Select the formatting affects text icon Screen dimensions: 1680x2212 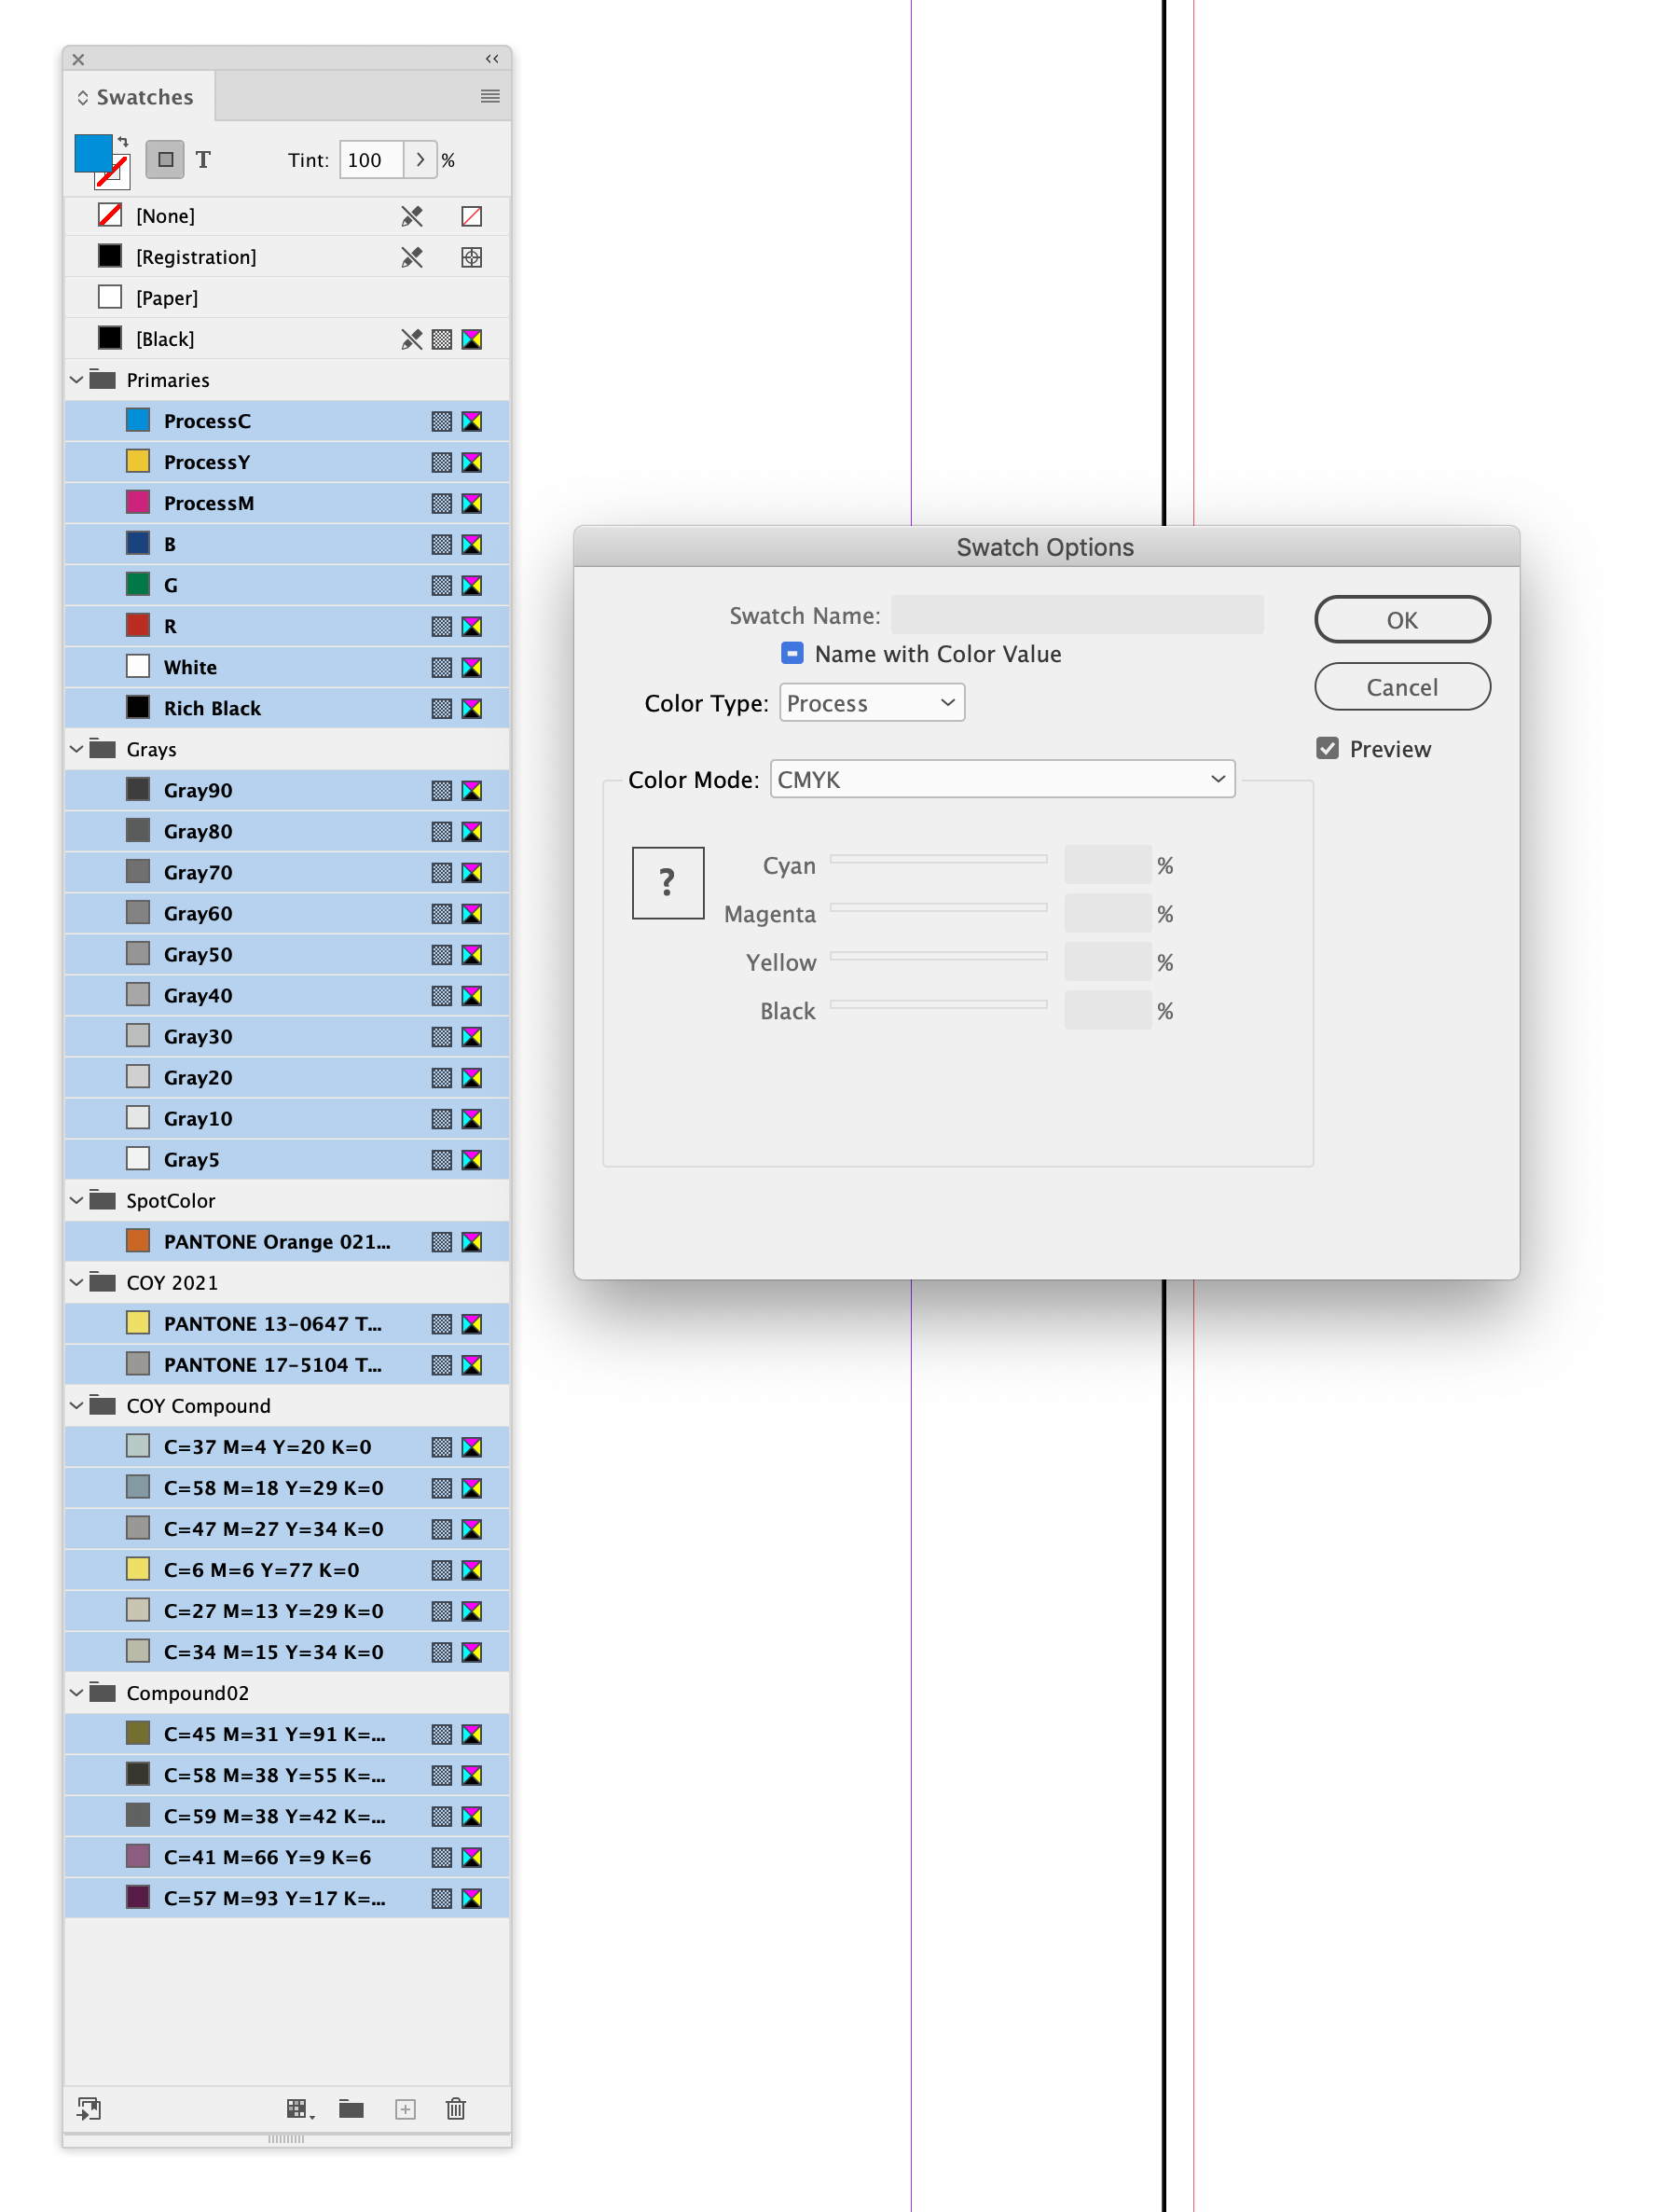205,159
